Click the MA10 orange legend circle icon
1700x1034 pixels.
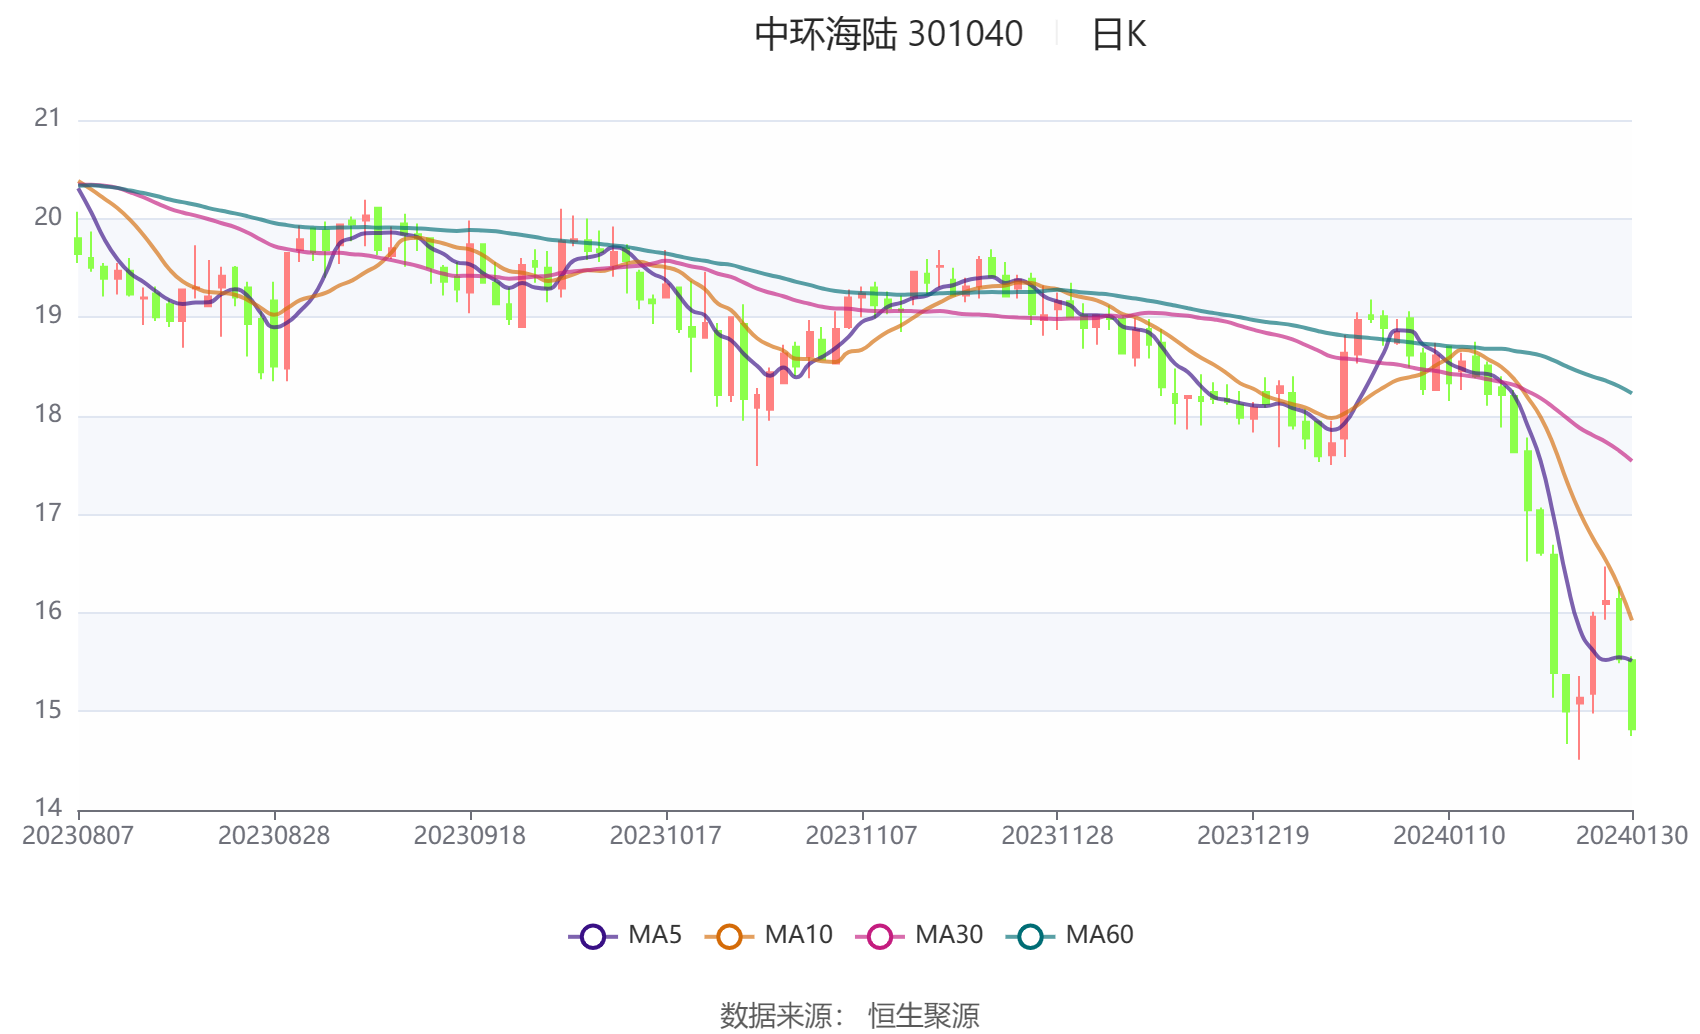click(x=729, y=937)
